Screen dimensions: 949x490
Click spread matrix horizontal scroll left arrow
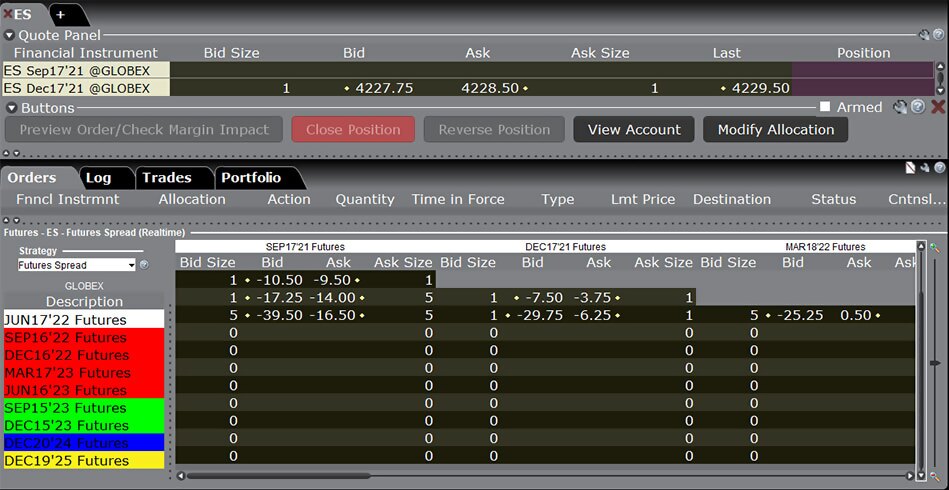(180, 476)
